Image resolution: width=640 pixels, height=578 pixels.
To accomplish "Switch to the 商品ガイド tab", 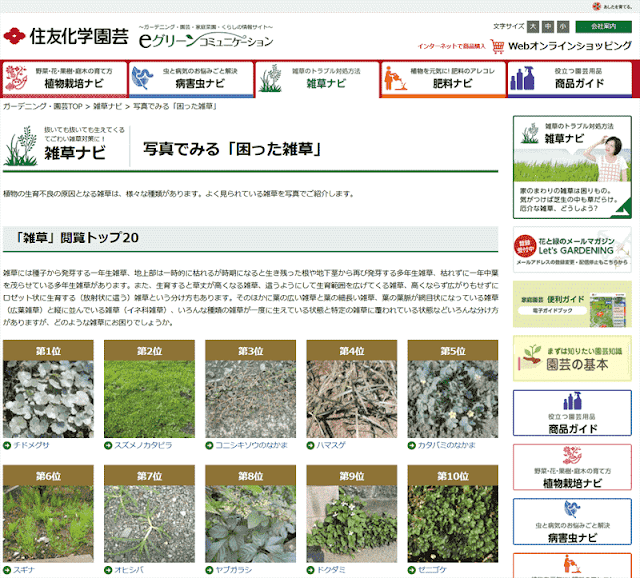I will [x=570, y=79].
